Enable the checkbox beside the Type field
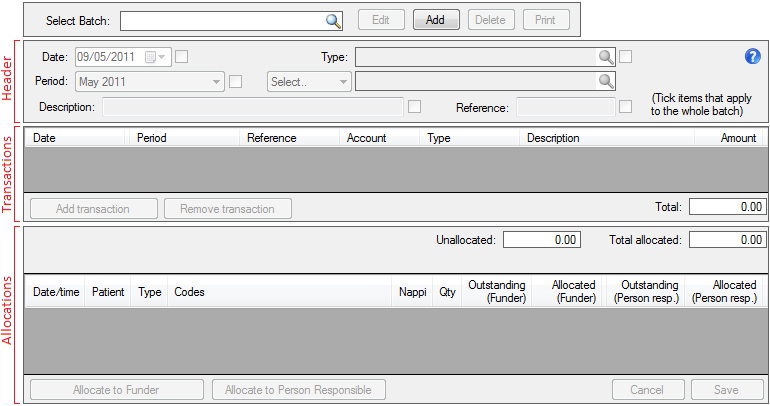This screenshot has width=770, height=406. 626,57
